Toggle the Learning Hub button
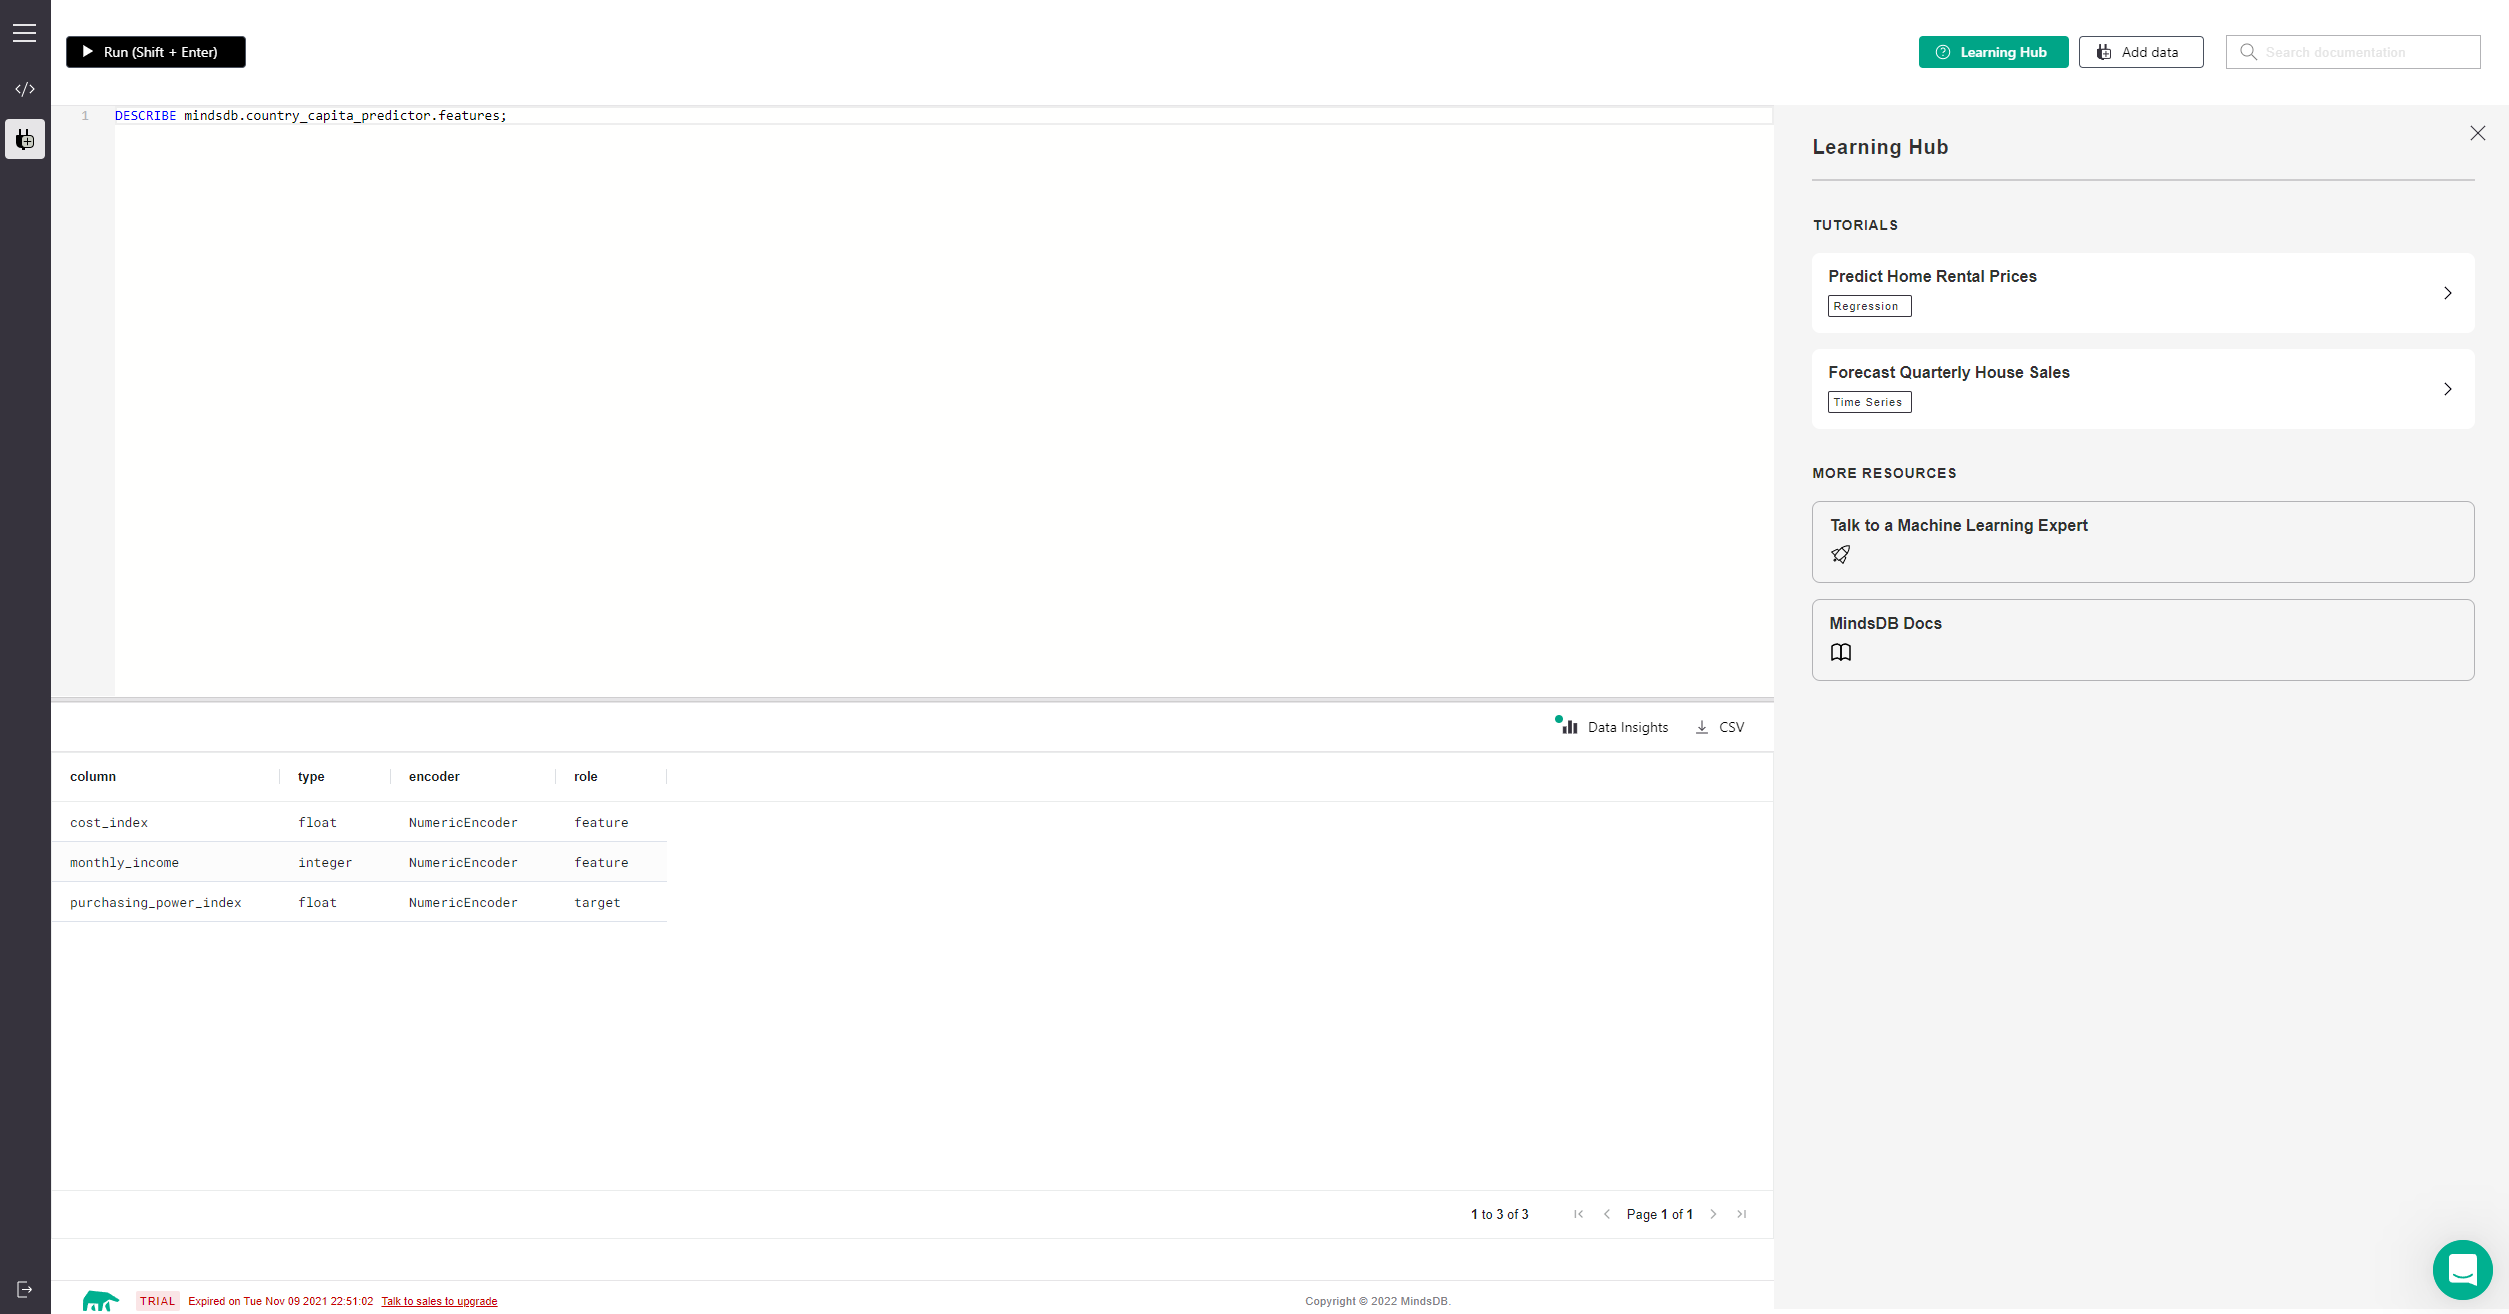Image resolution: width=2509 pixels, height=1314 pixels. [x=1993, y=52]
